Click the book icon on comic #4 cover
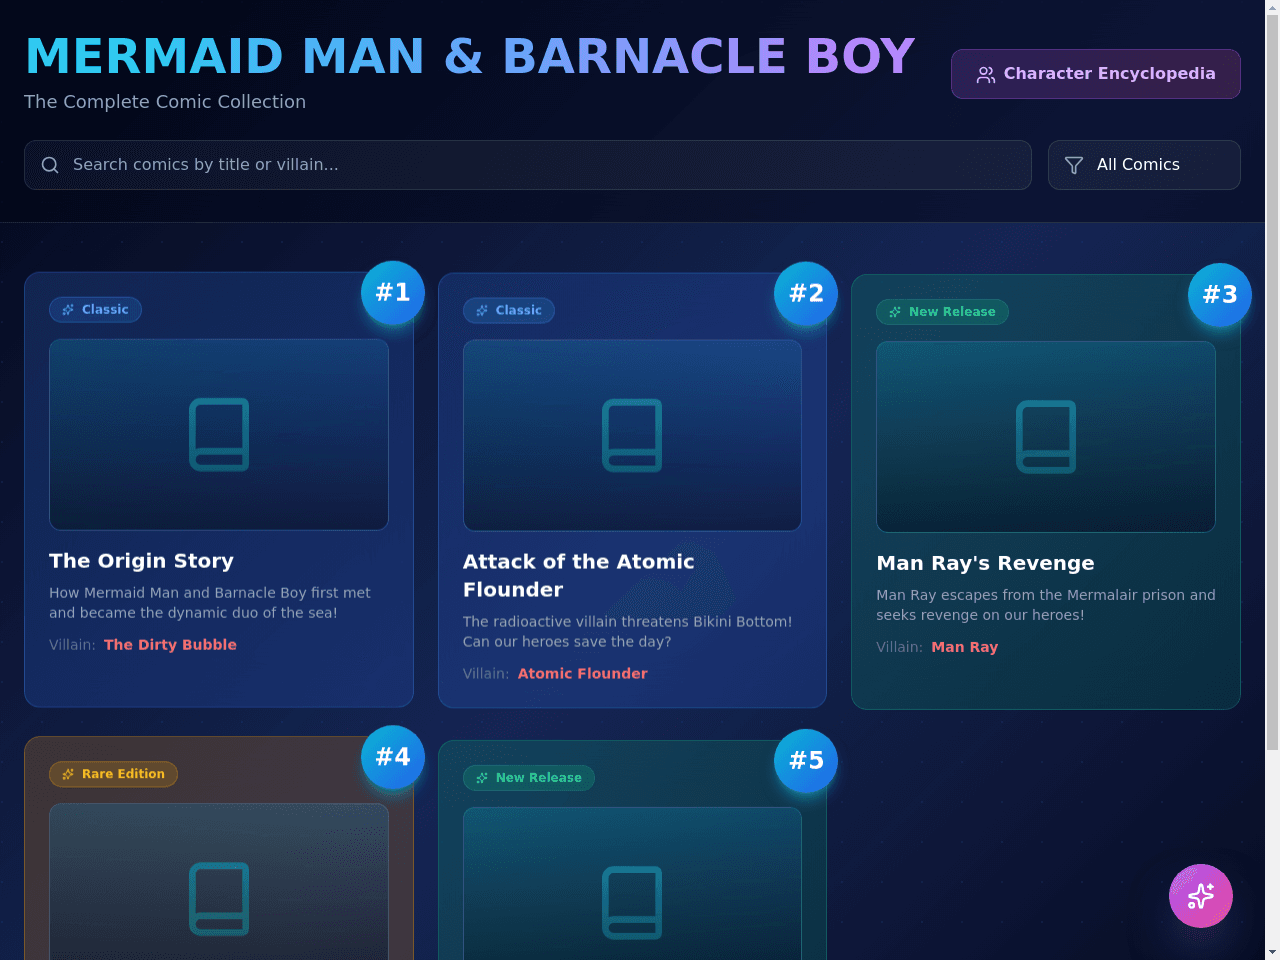Image resolution: width=1280 pixels, height=960 pixels. [x=219, y=899]
